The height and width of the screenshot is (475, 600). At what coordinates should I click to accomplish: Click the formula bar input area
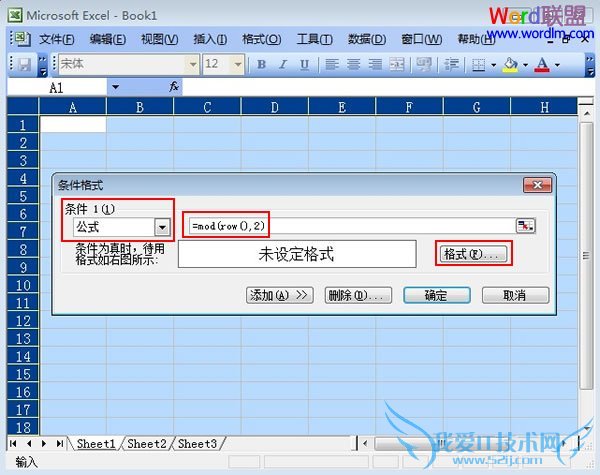pyautogui.click(x=388, y=87)
